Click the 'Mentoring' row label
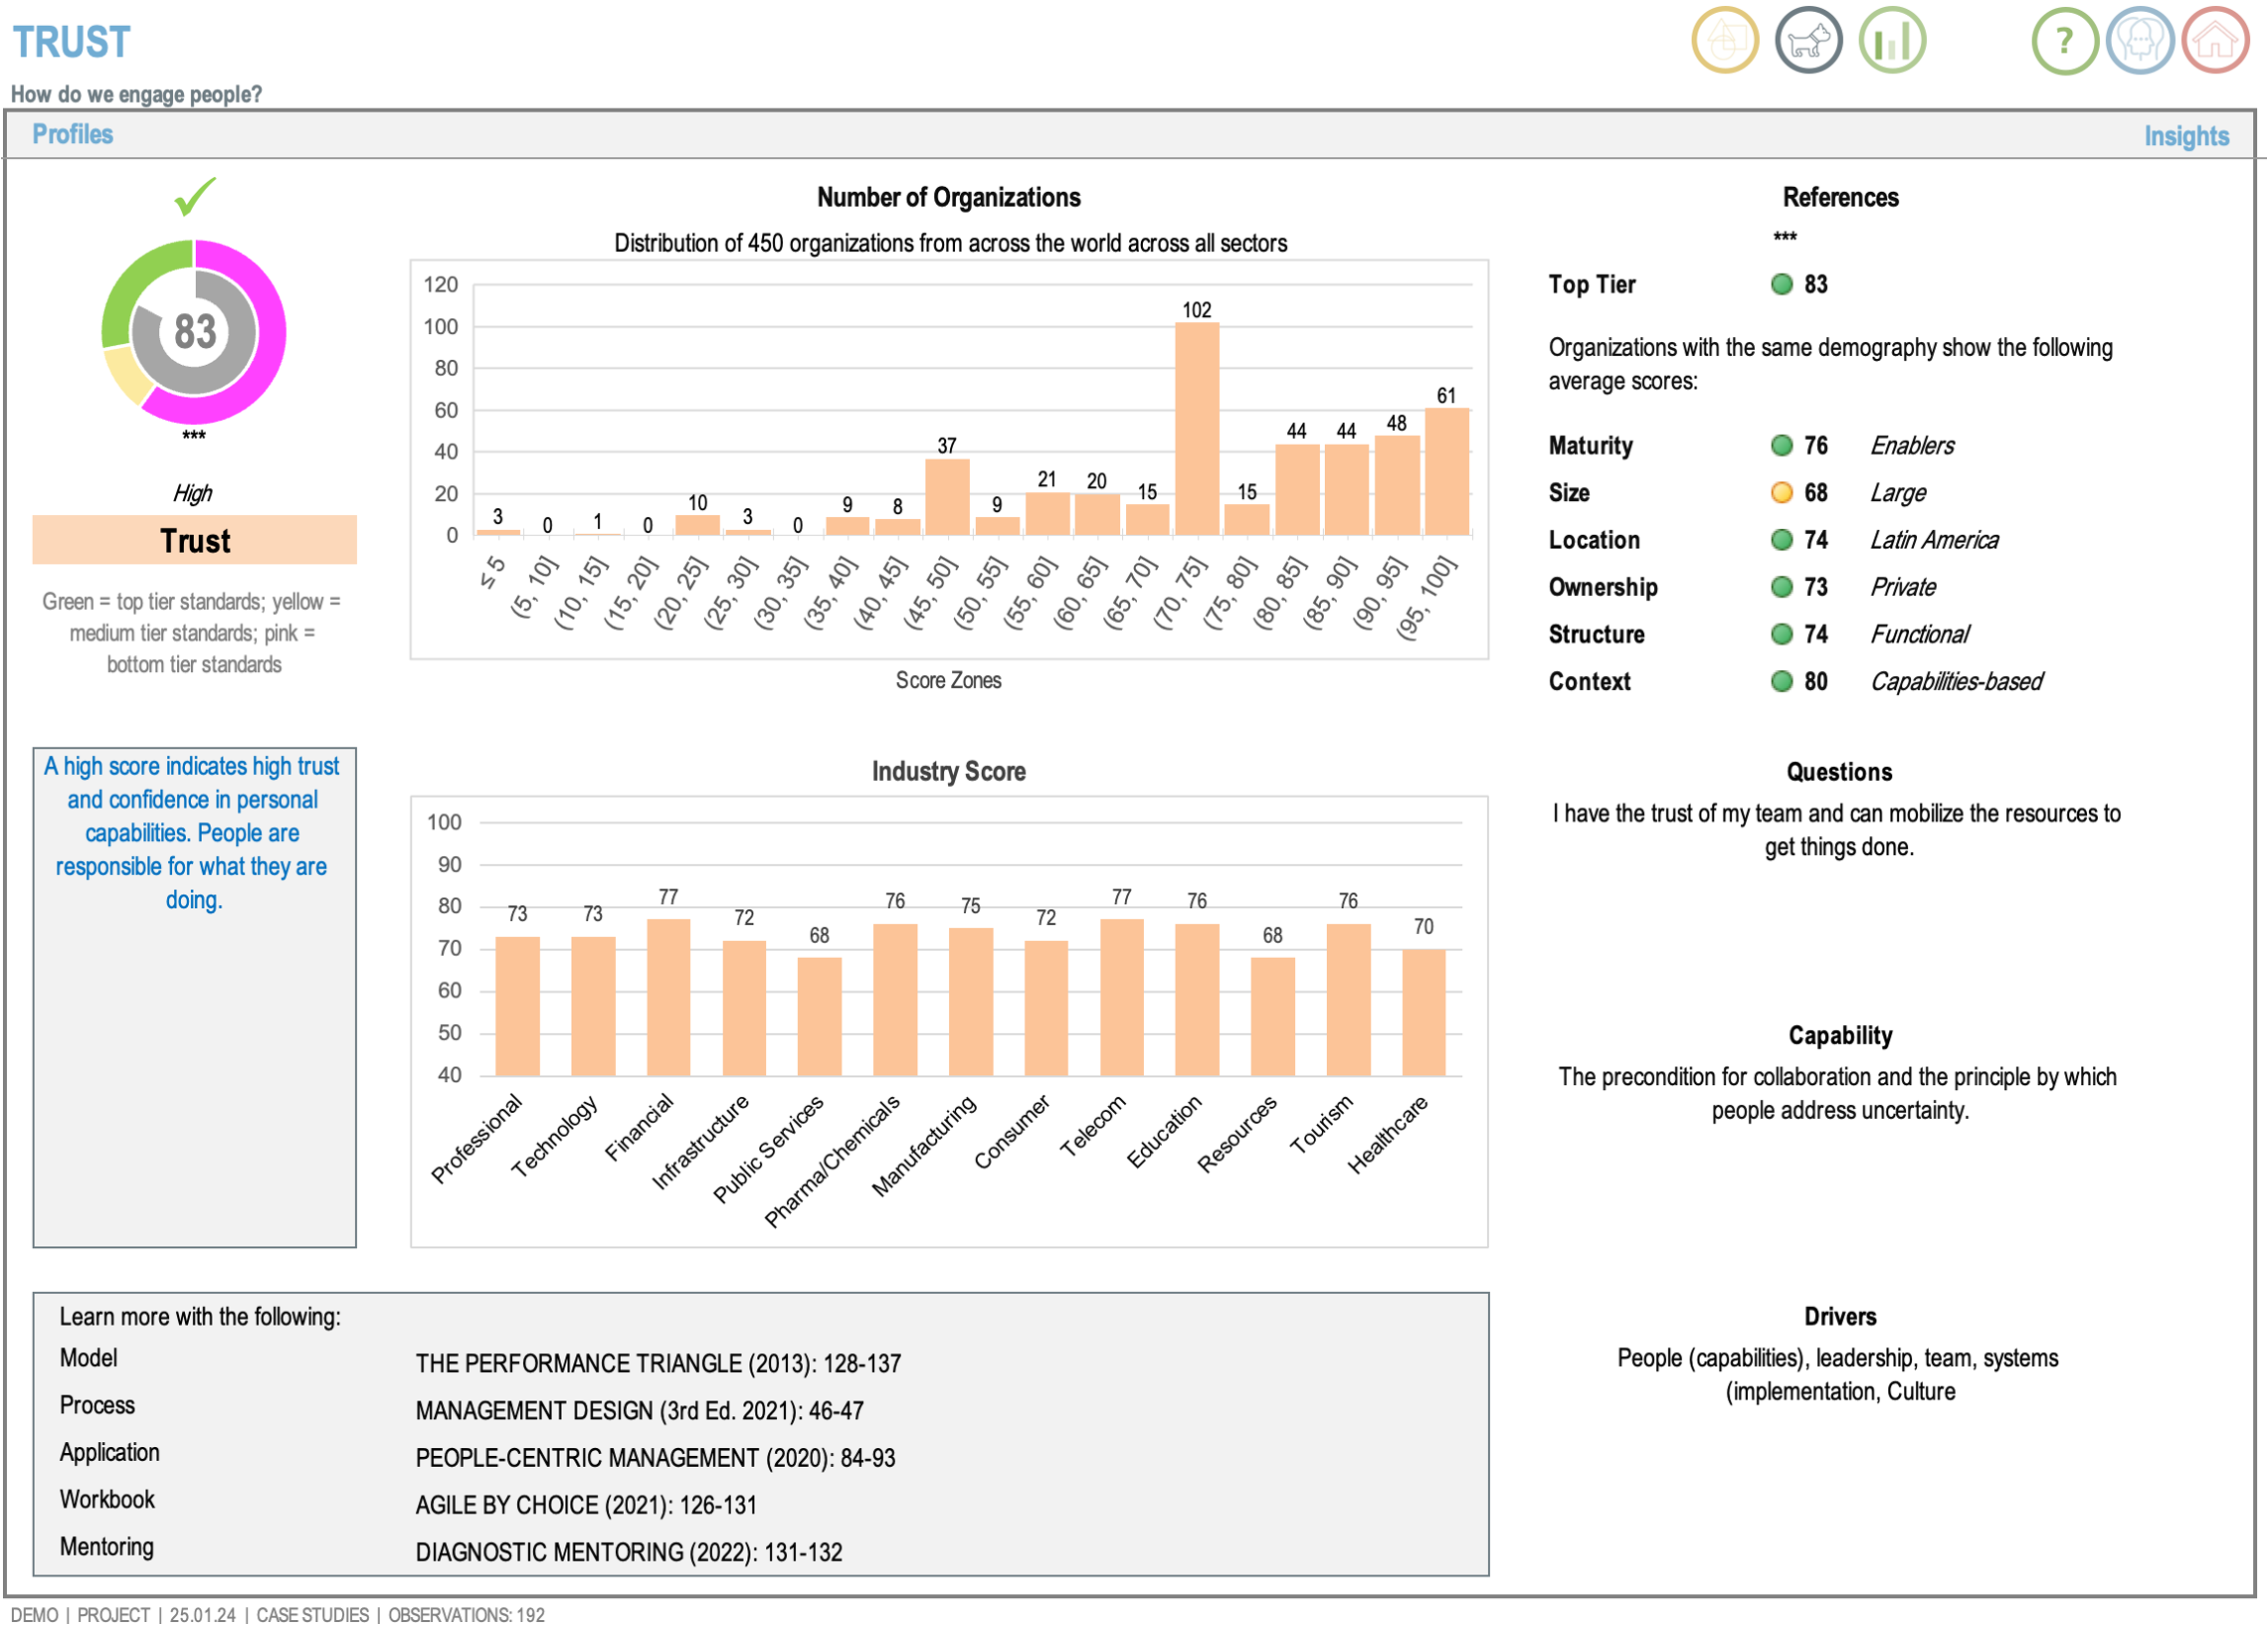The image size is (2268, 1625). coord(106,1547)
